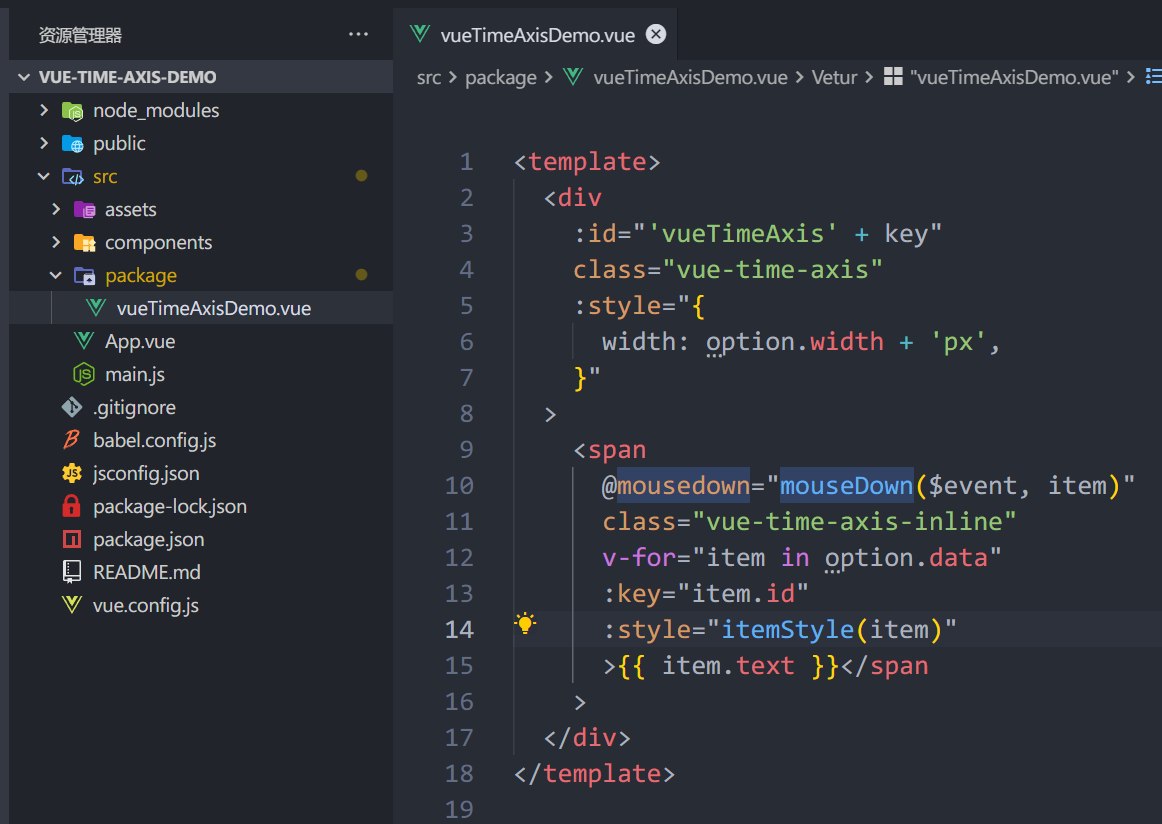Image resolution: width=1162 pixels, height=824 pixels.
Task: Click the Node JS icon beside main.js
Action: (84, 374)
